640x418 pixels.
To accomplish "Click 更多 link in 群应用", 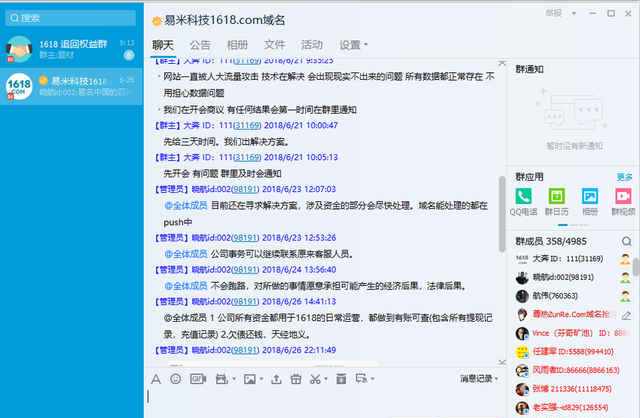I will click(x=624, y=177).
